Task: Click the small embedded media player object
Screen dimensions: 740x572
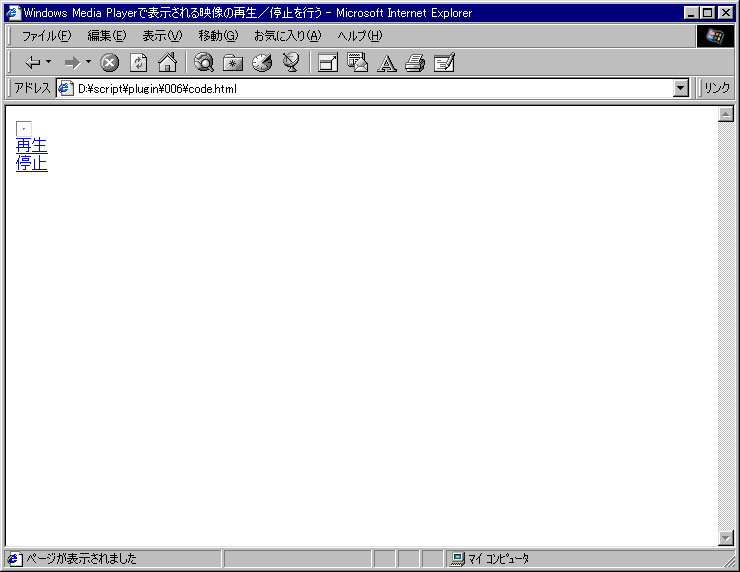Action: click(x=24, y=128)
